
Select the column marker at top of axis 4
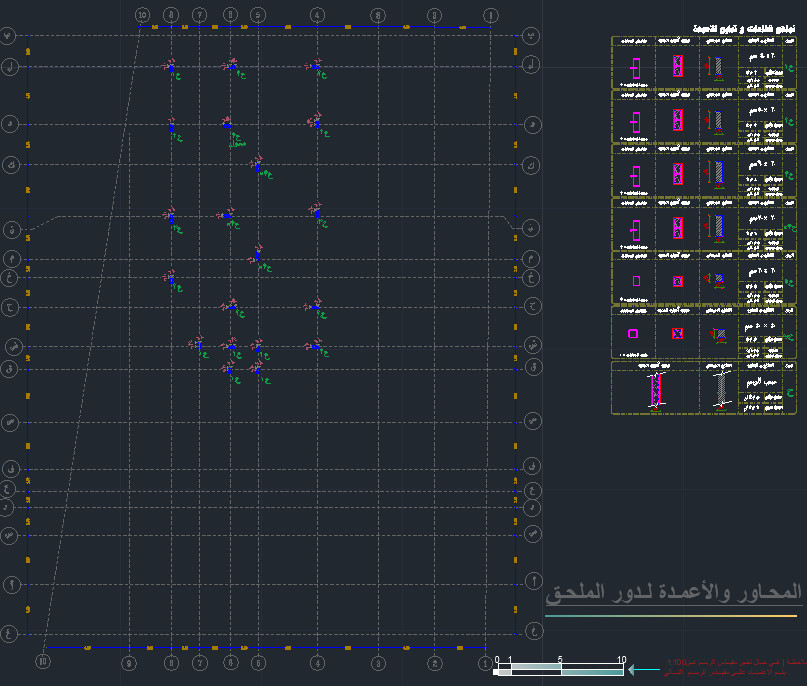[317, 66]
